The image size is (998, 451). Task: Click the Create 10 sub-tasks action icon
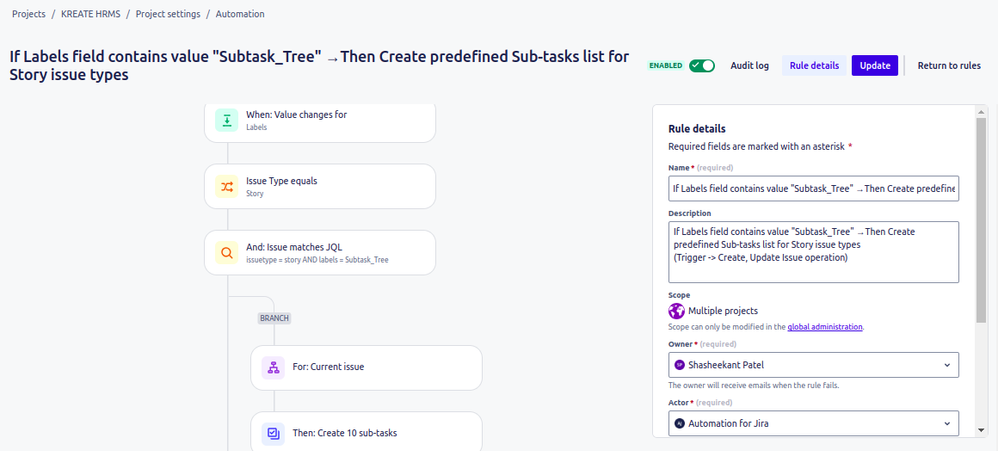pyautogui.click(x=273, y=434)
